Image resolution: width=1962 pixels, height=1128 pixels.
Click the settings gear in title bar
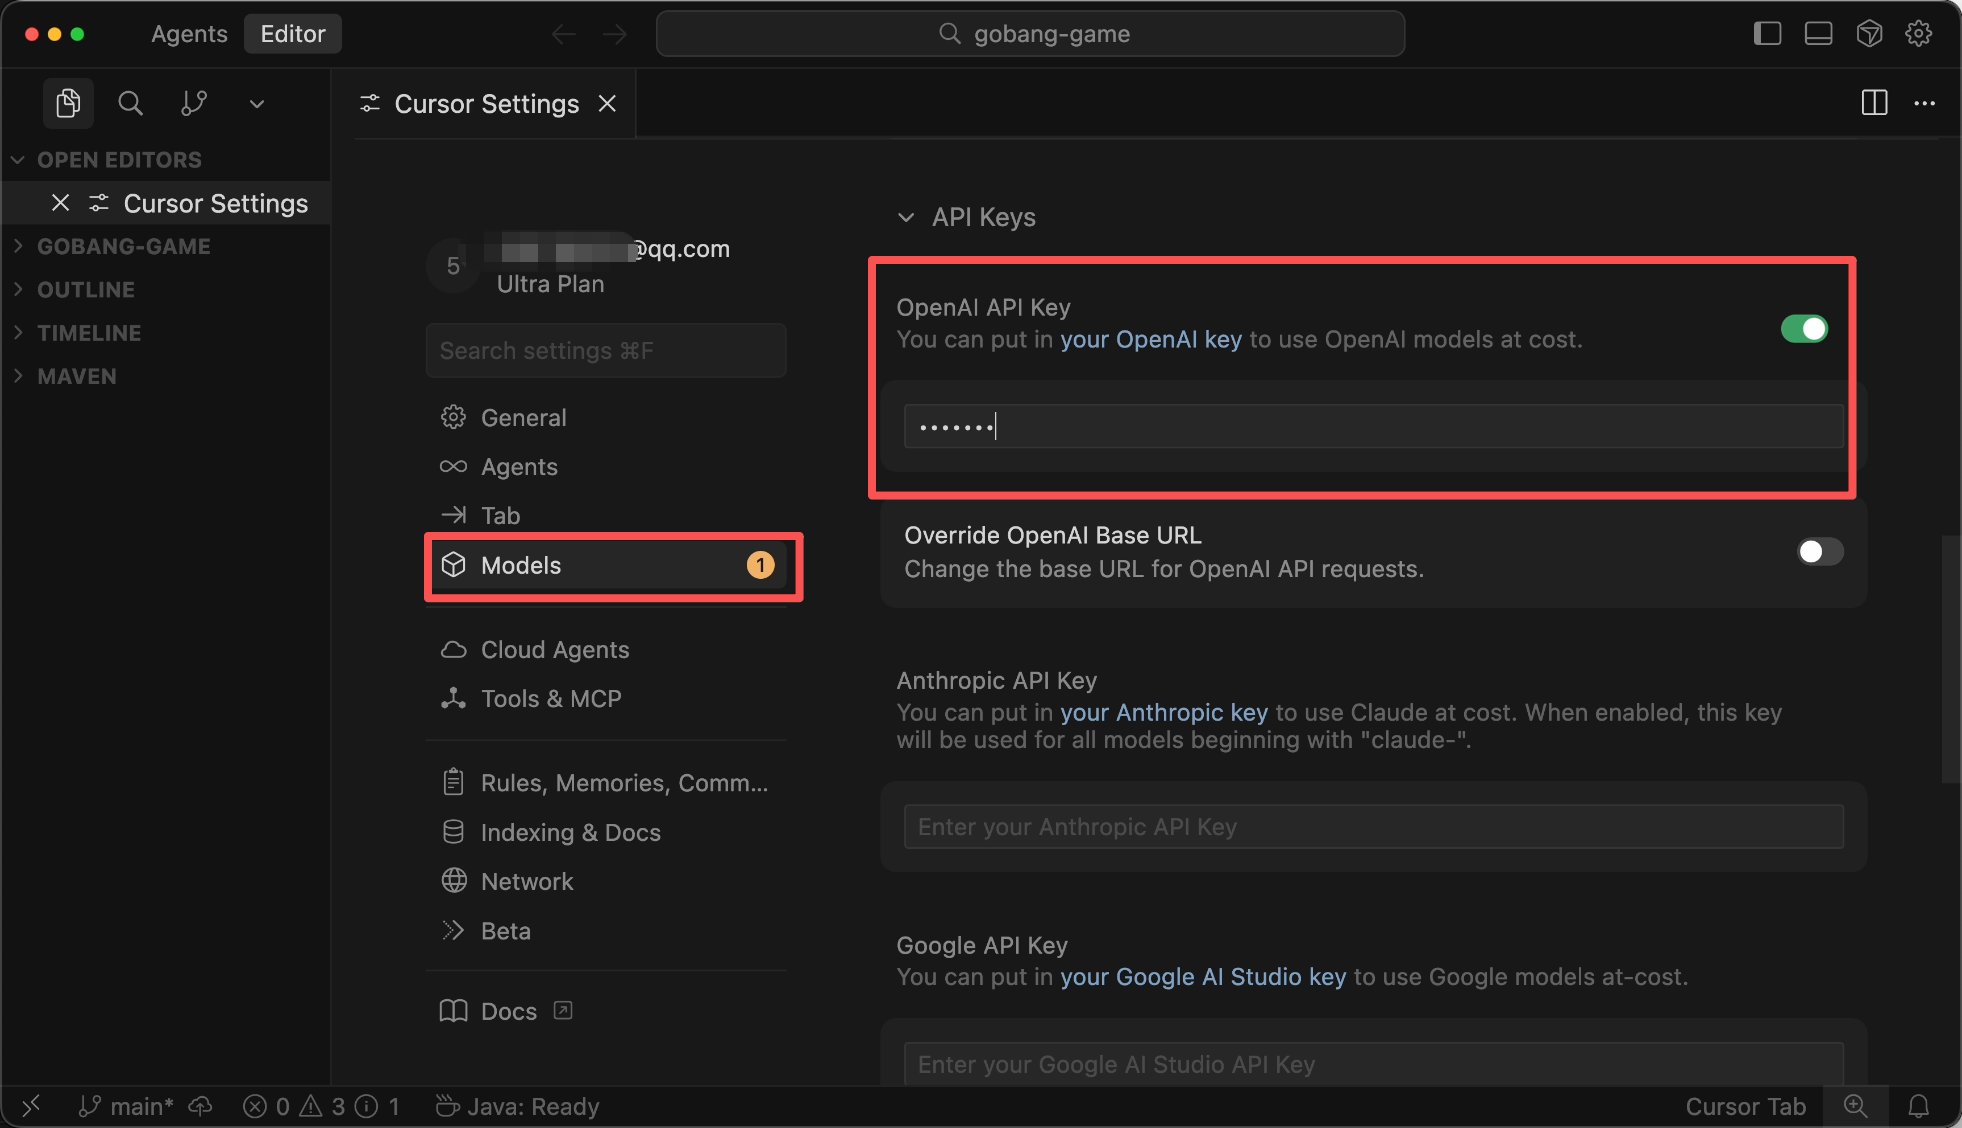click(x=1918, y=33)
